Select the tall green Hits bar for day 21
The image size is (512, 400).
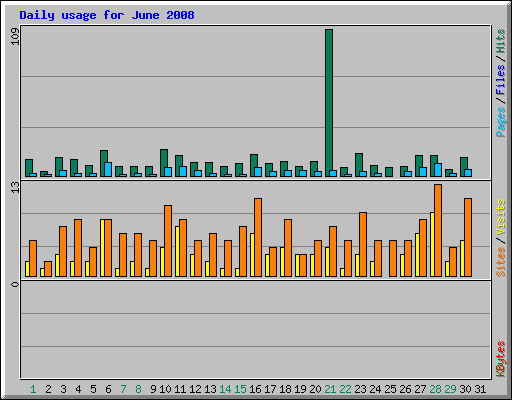[329, 103]
